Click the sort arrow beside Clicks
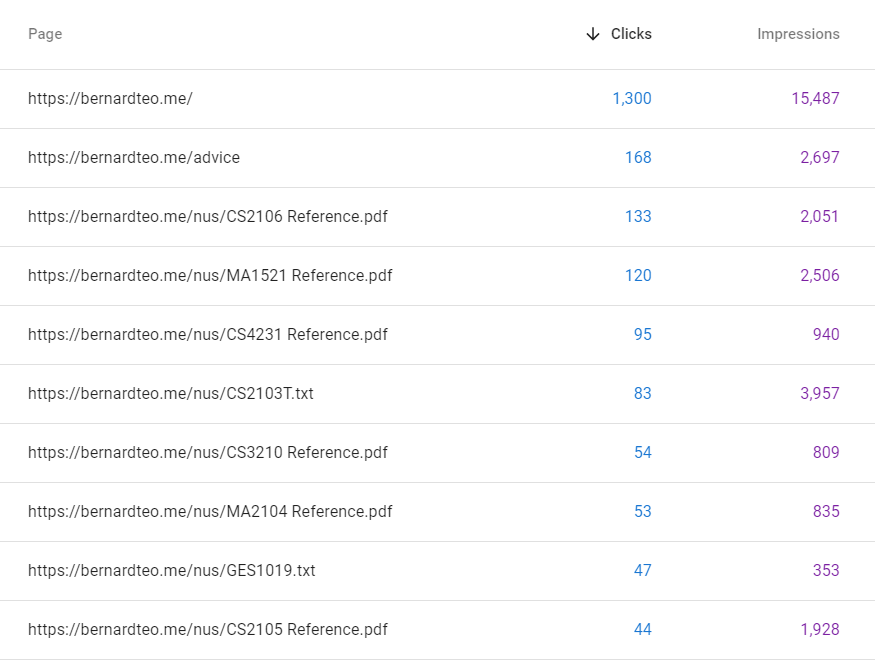This screenshot has width=875, height=664. [593, 34]
